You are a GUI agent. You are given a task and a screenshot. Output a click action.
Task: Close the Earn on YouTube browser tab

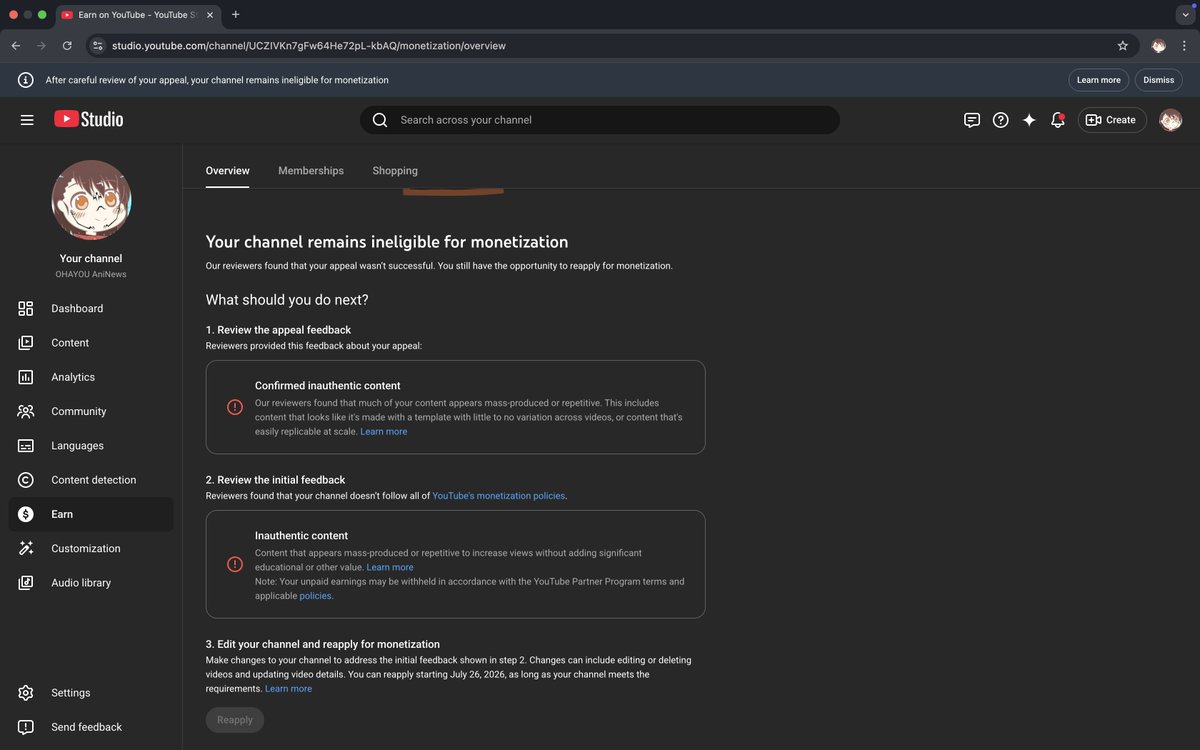[x=209, y=15]
